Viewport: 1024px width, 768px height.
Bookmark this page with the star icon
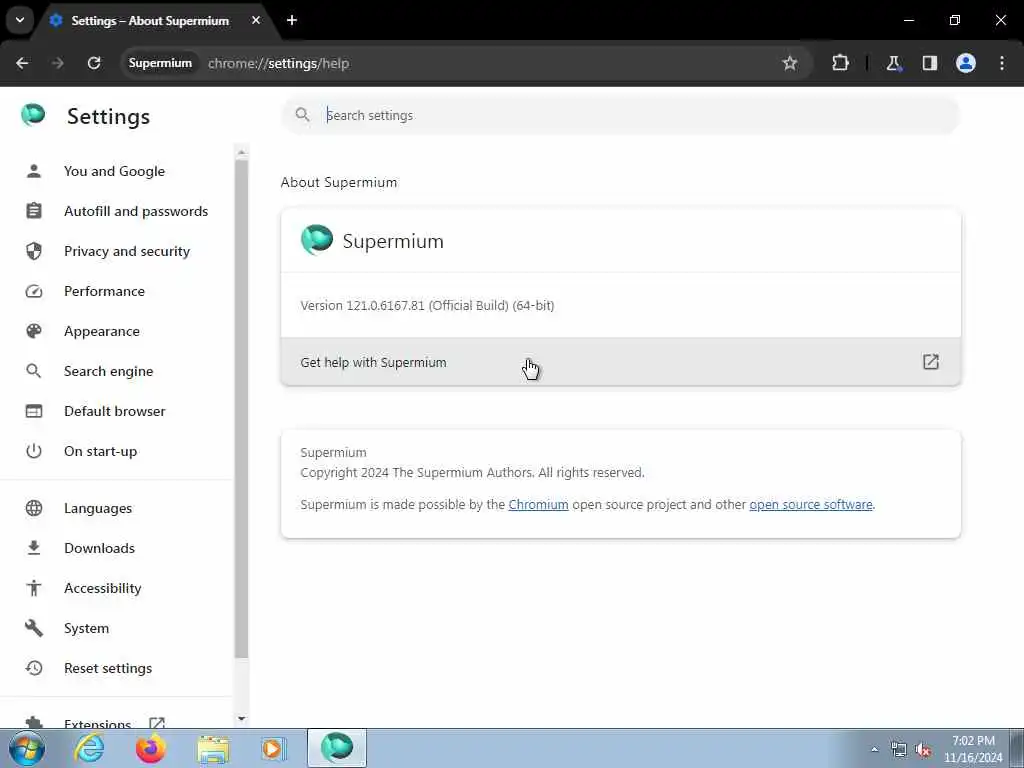pos(790,63)
